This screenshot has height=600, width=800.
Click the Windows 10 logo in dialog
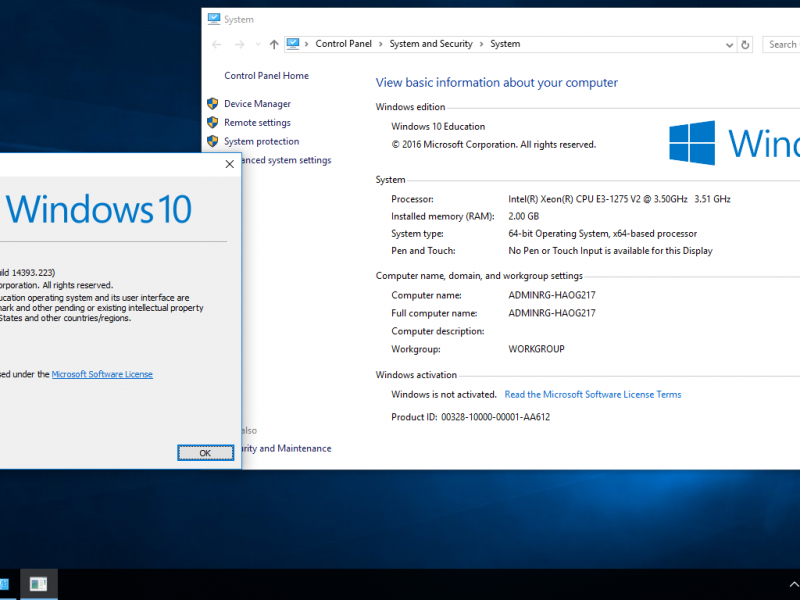[x=98, y=209]
